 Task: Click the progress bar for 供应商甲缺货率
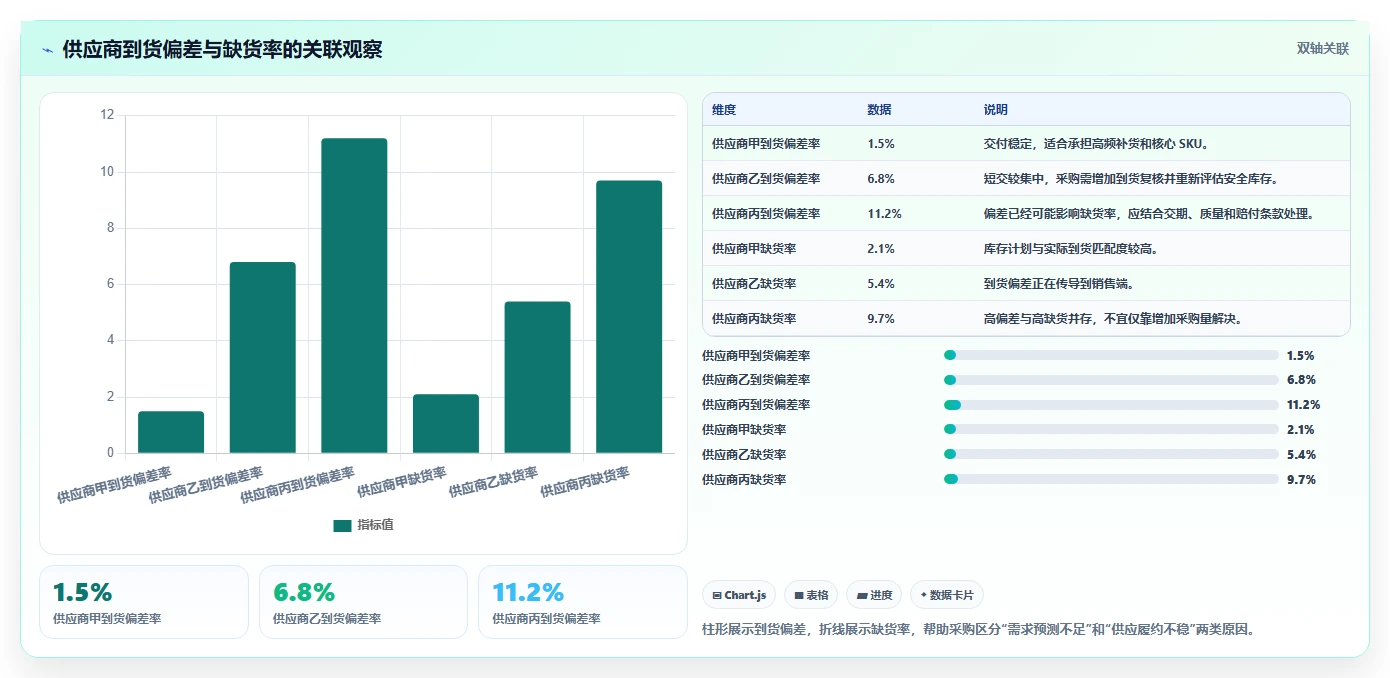click(x=1111, y=430)
